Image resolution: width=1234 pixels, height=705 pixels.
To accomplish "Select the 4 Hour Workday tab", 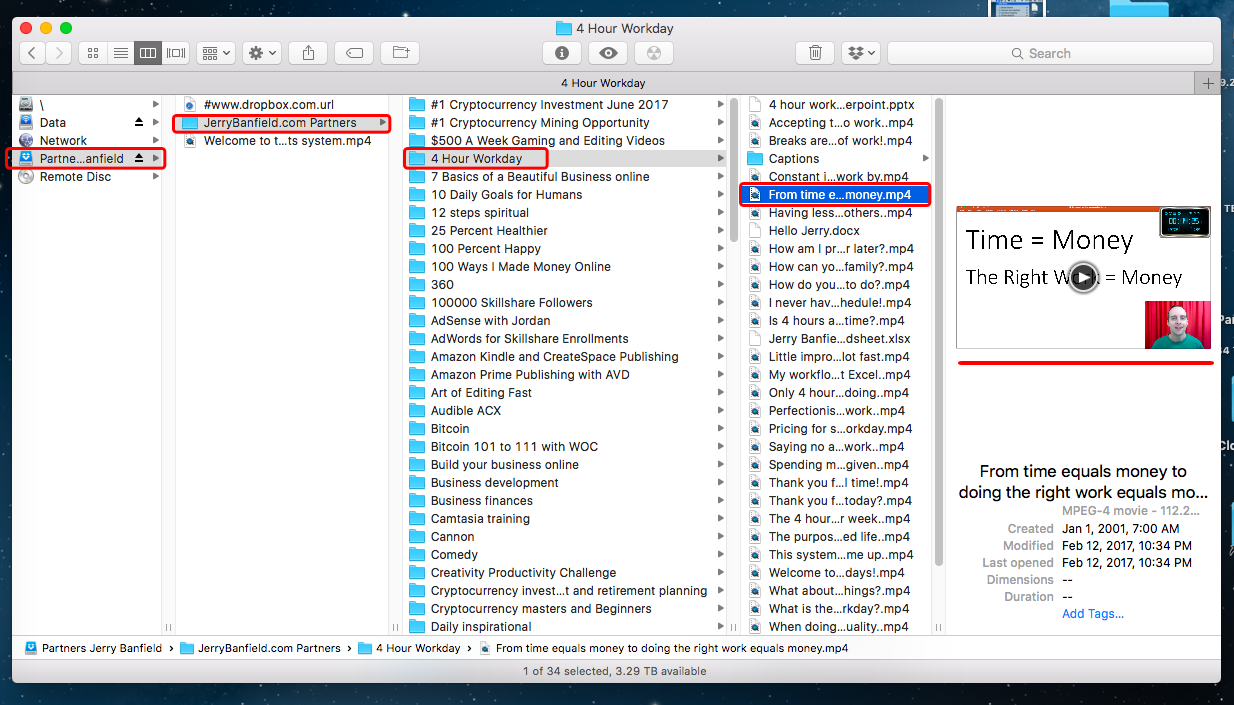I will tap(603, 83).
